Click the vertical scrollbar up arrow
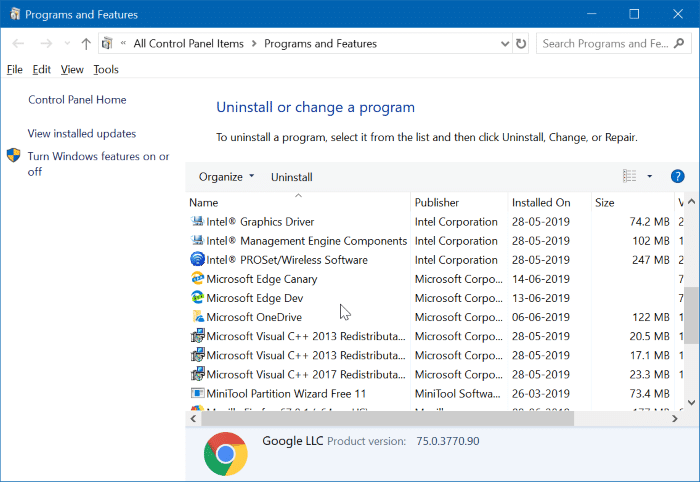700x482 pixels. tap(691, 201)
